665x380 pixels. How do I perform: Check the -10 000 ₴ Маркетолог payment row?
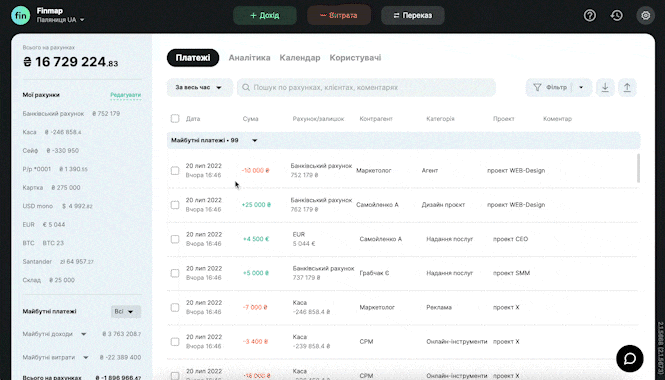(x=175, y=170)
